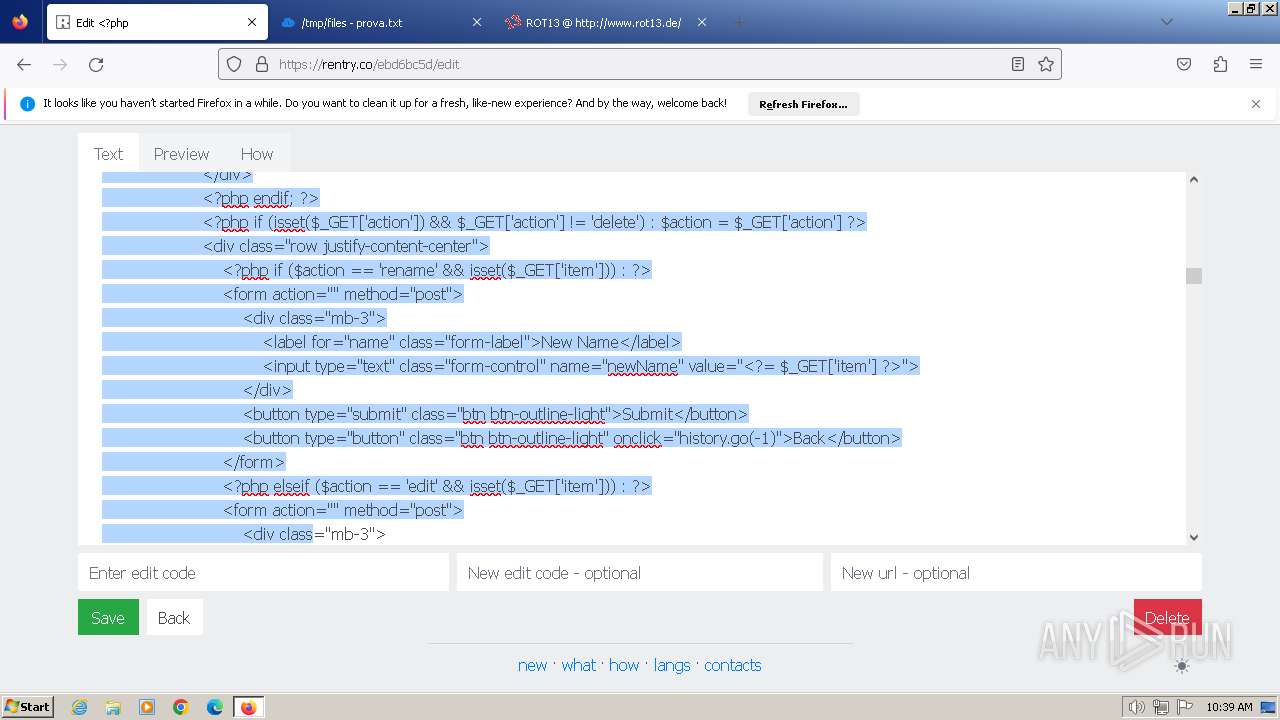Bookmark this page with the star icon
The image size is (1280, 720).
1046,64
